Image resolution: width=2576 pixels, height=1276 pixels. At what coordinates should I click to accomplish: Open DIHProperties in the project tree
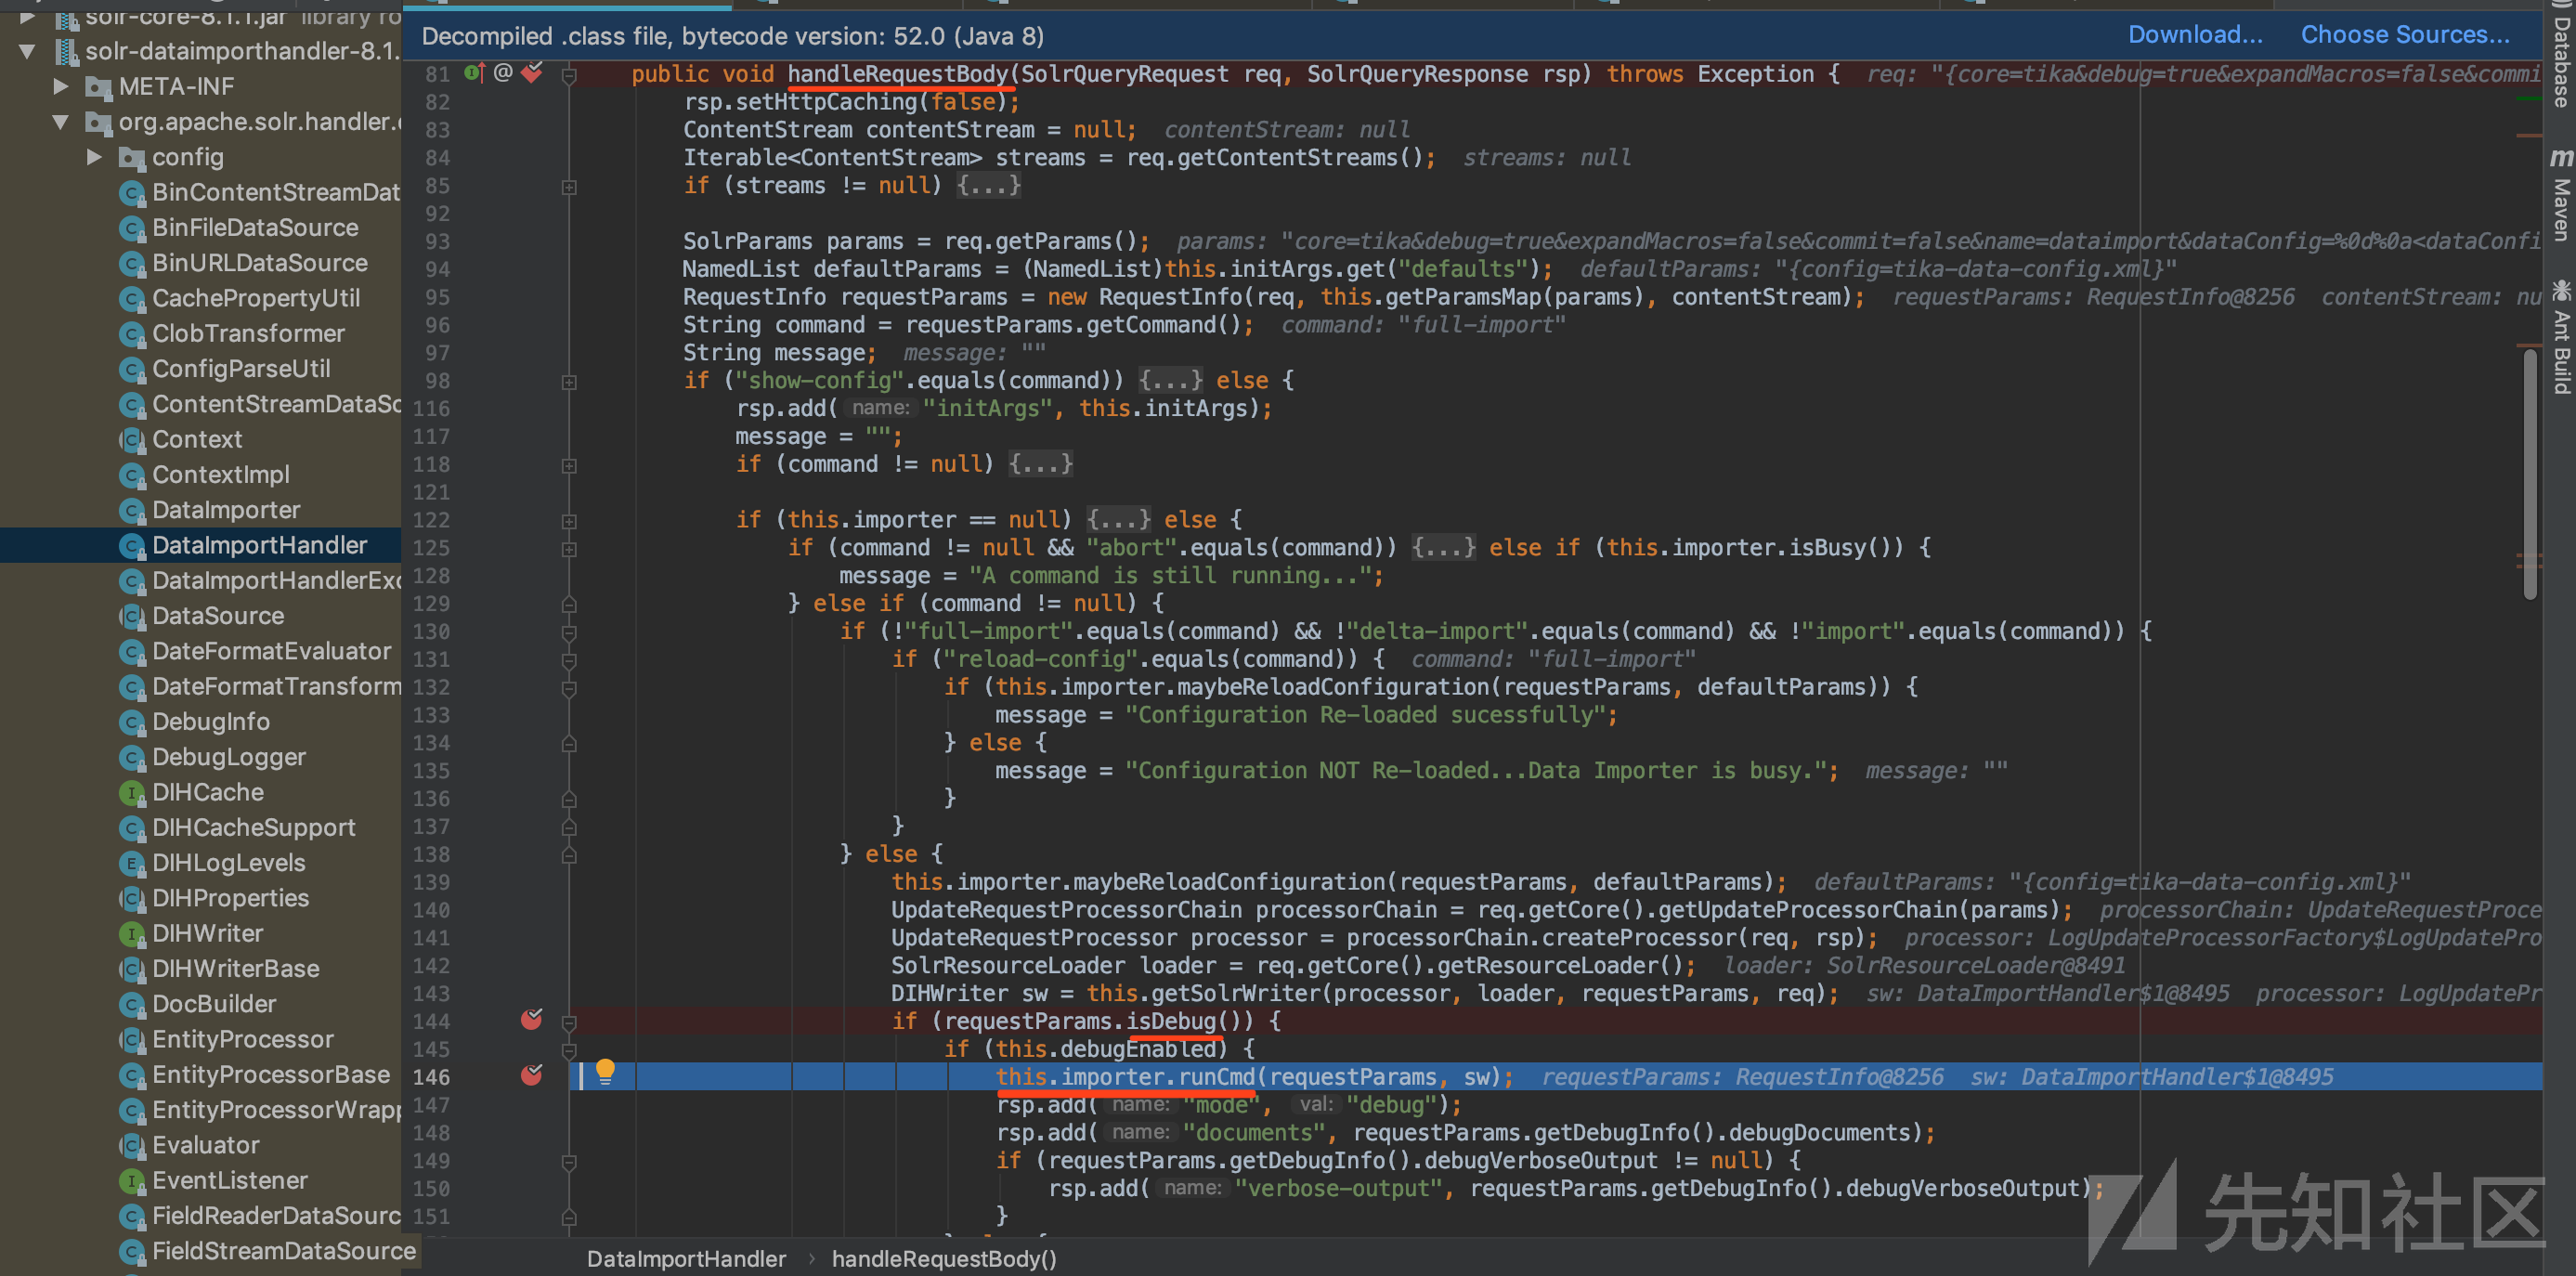[x=231, y=898]
